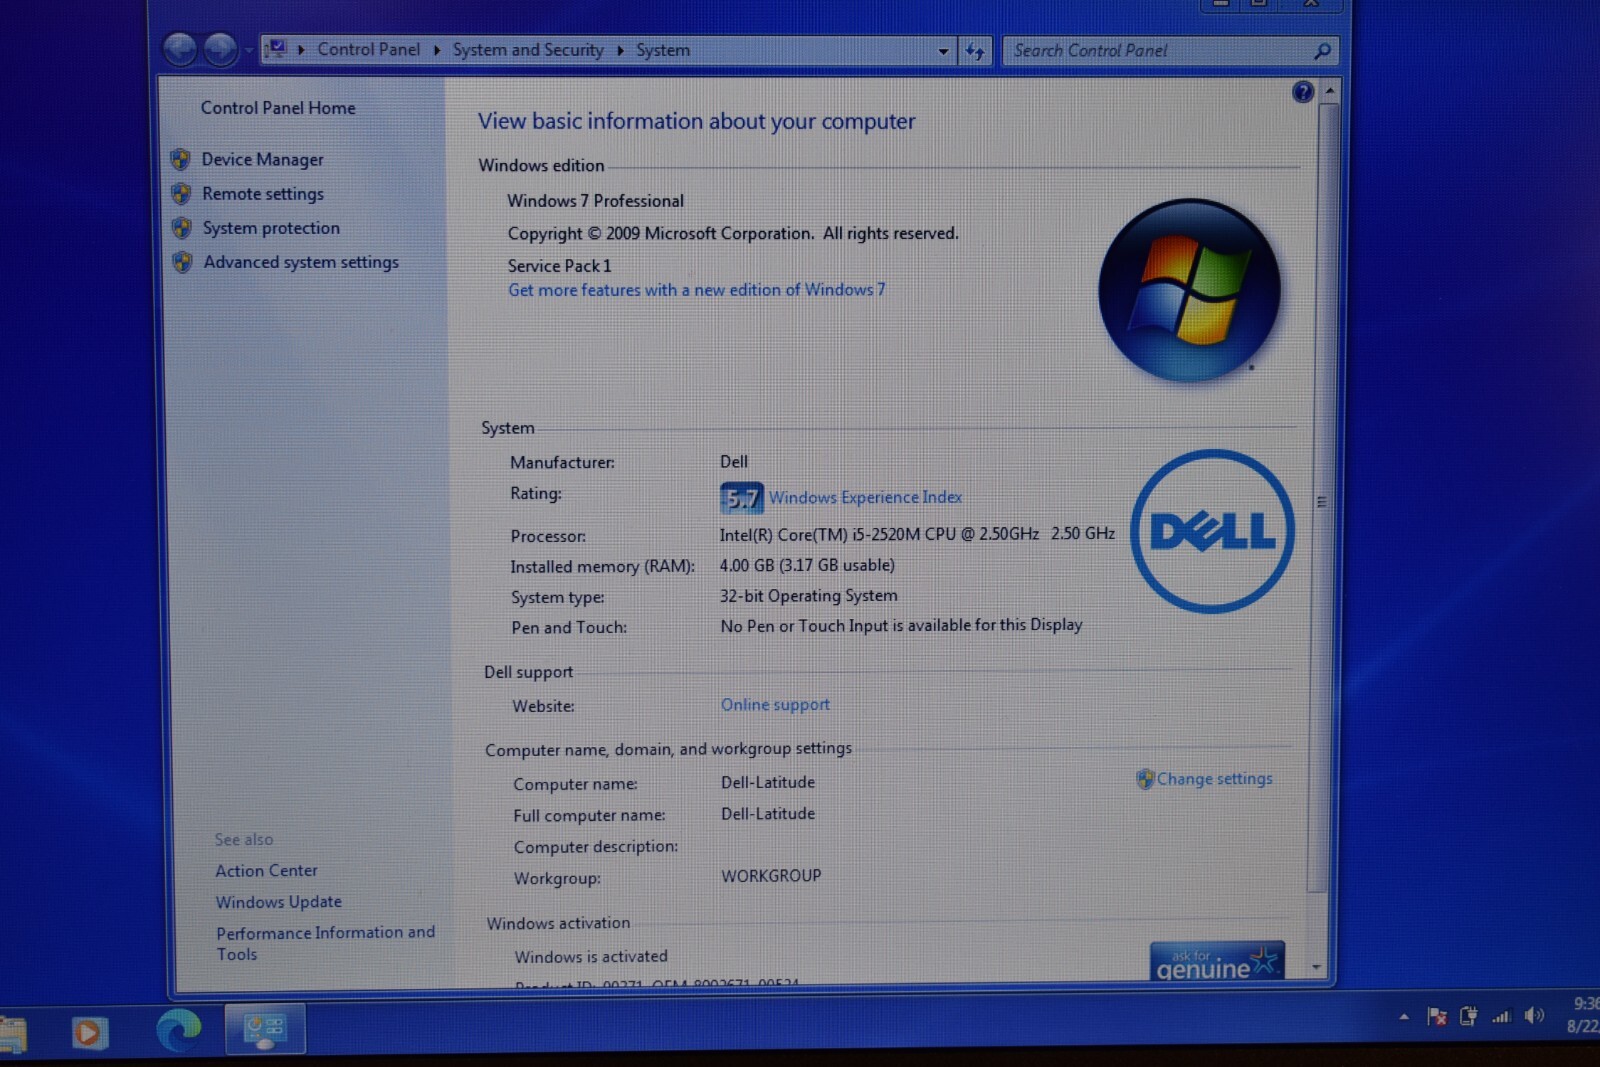Launch Microsoft Edge from the taskbar
Viewport: 1600px width, 1067px height.
click(x=178, y=1031)
